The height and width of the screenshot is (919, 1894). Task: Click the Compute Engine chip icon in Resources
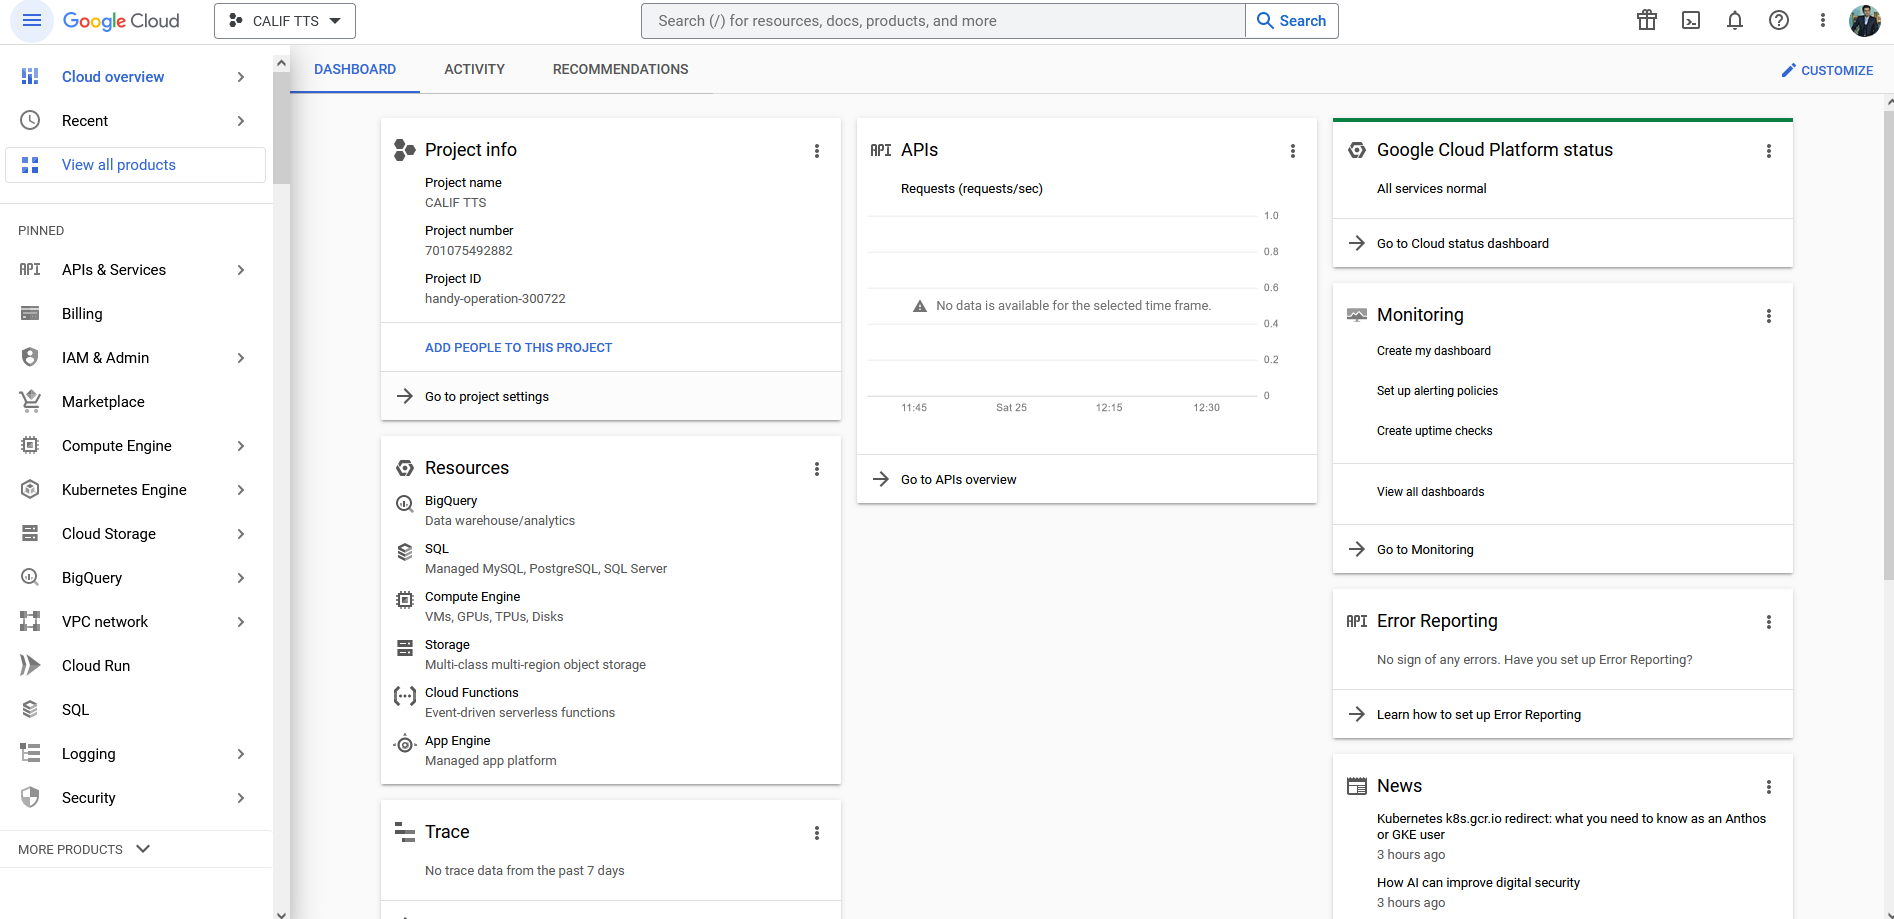point(405,600)
